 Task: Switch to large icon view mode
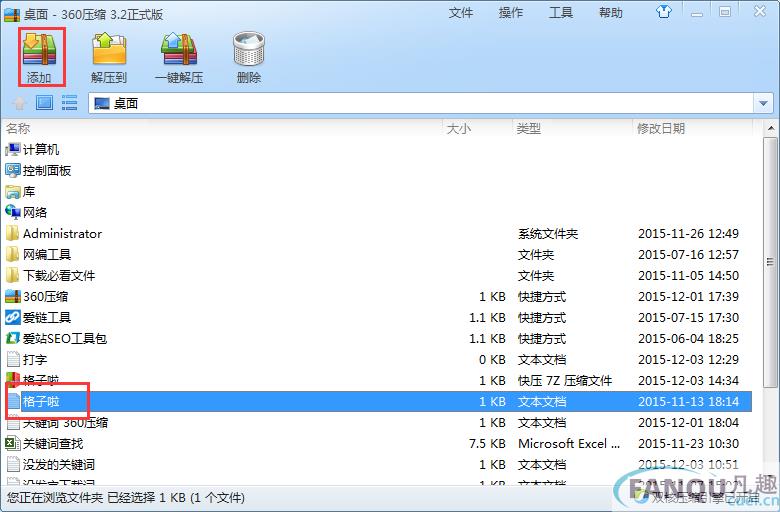(44, 103)
